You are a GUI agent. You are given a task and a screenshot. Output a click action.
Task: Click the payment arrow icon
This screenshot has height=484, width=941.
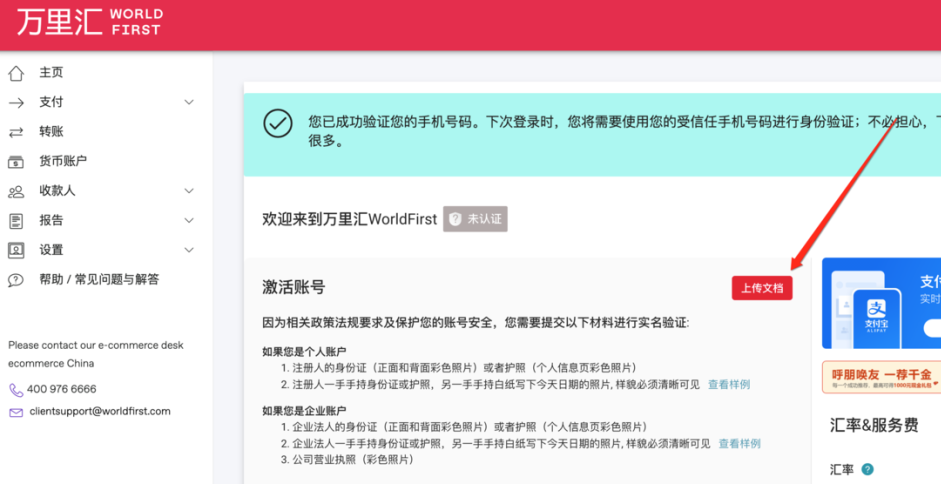16,102
